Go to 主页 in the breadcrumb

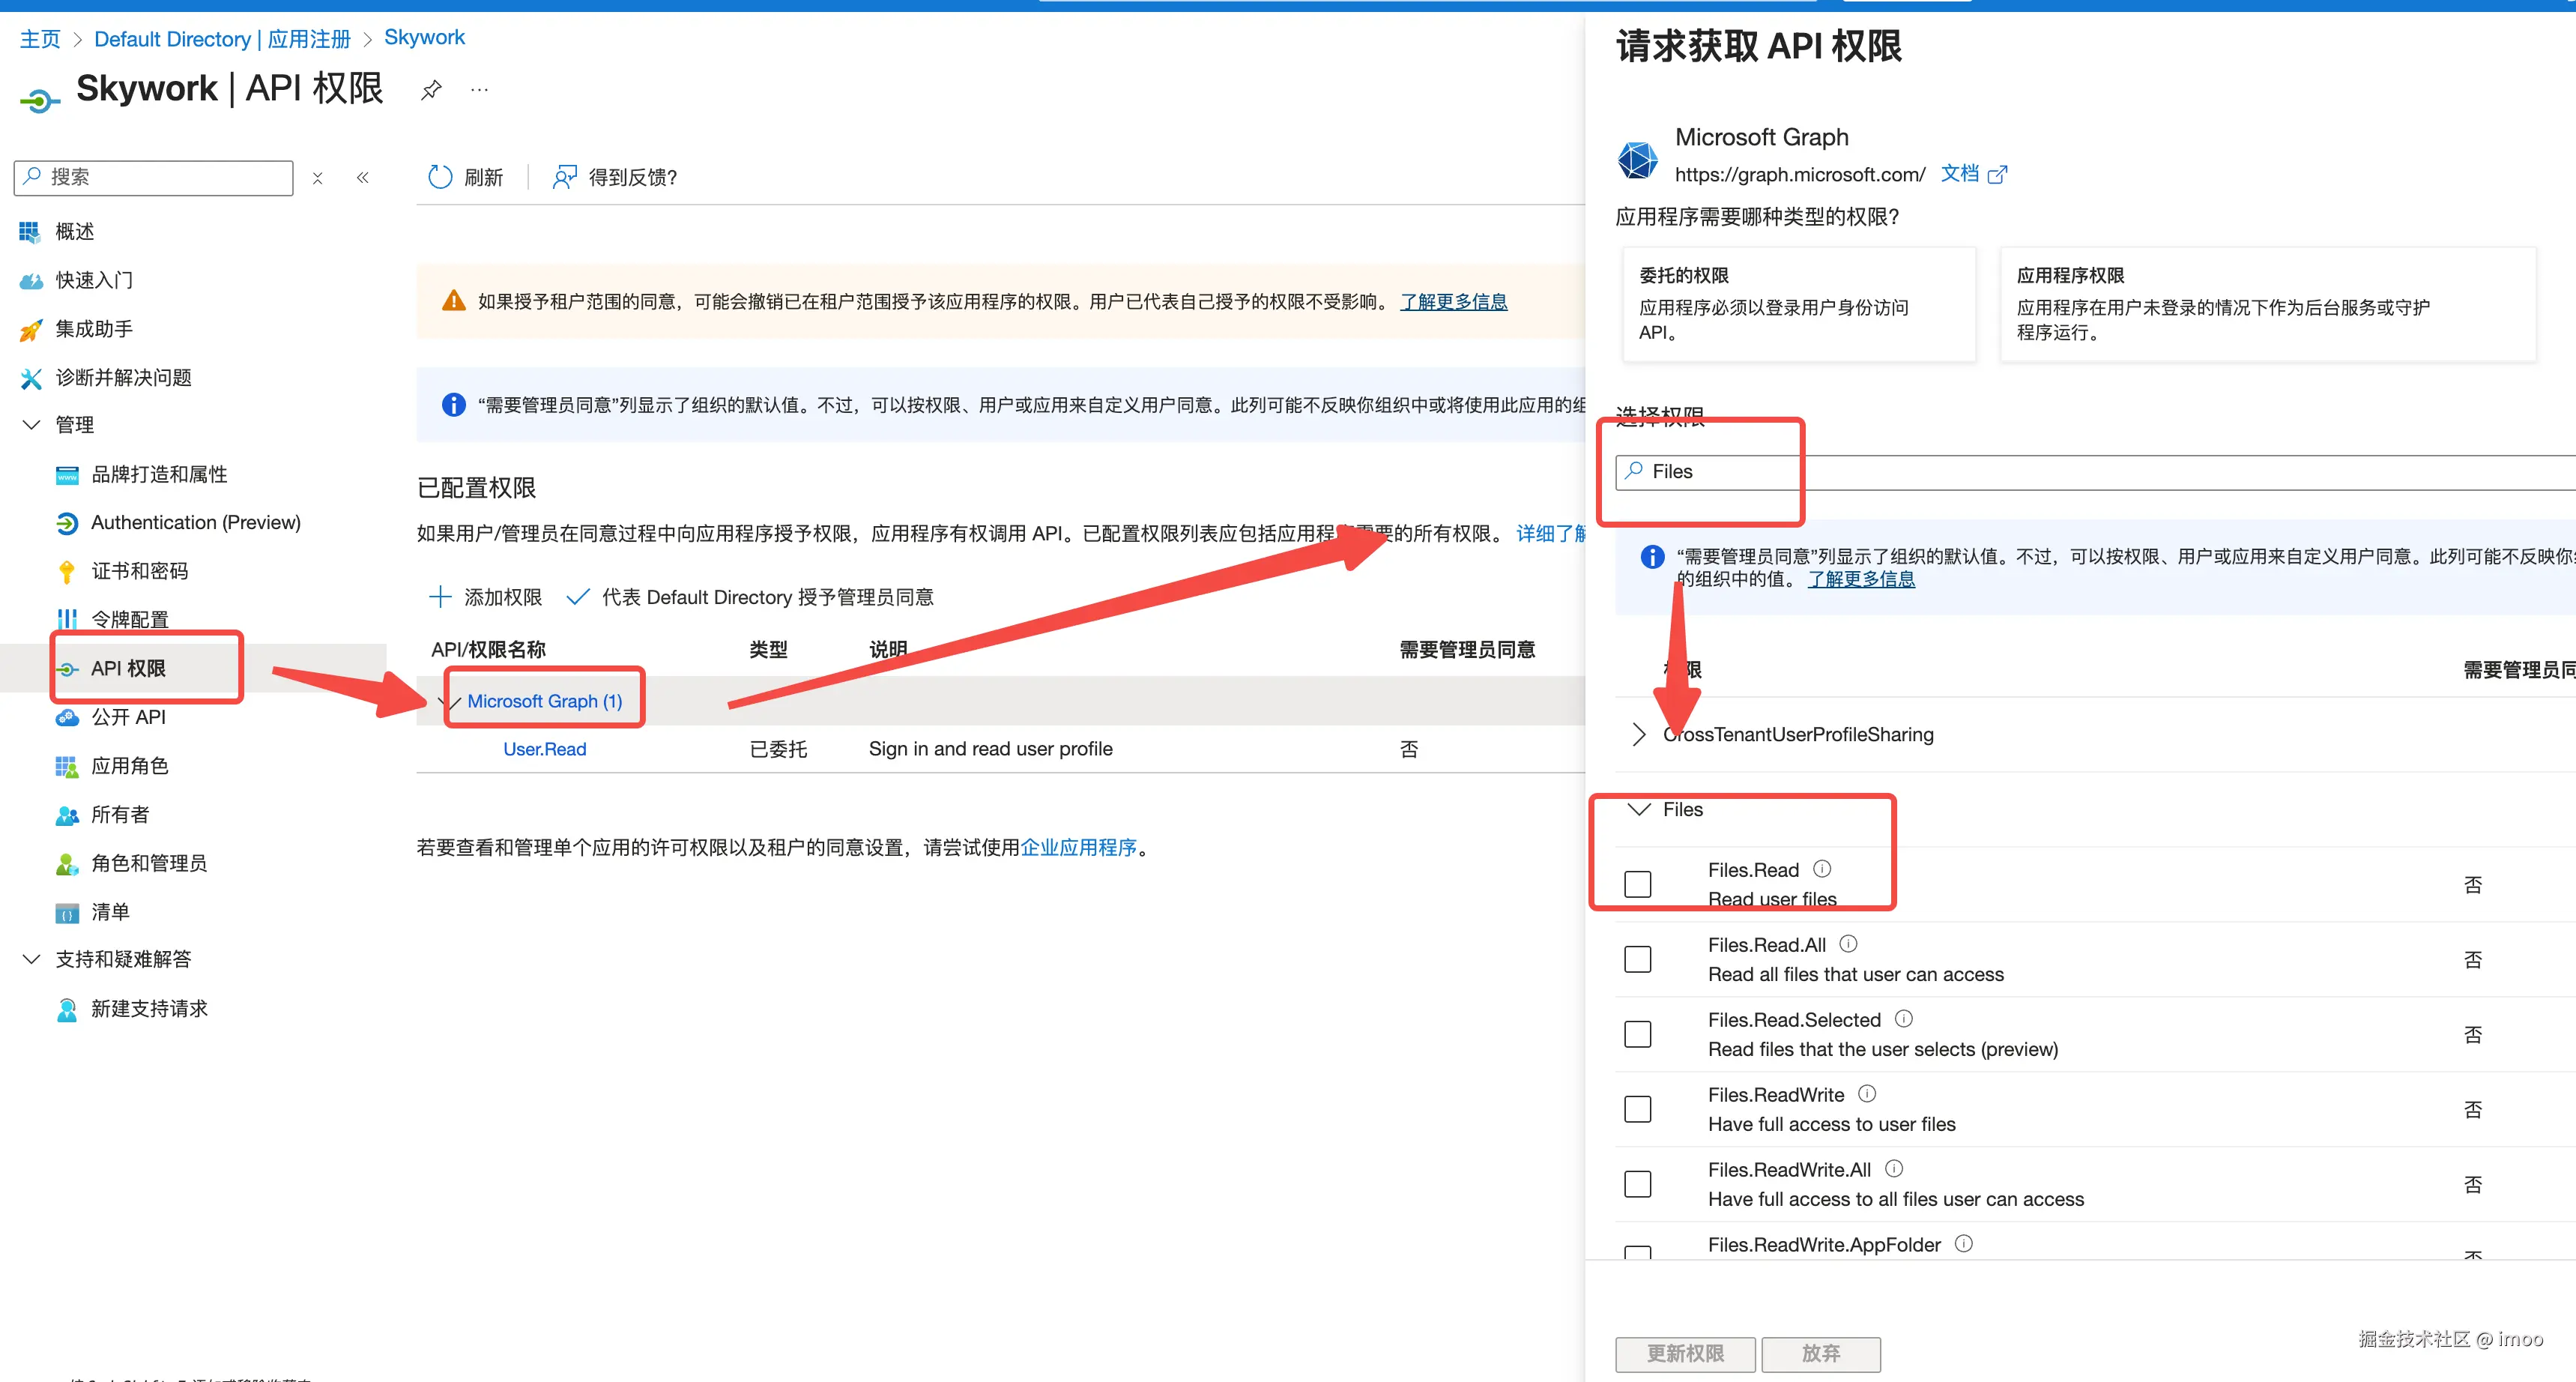[40, 39]
